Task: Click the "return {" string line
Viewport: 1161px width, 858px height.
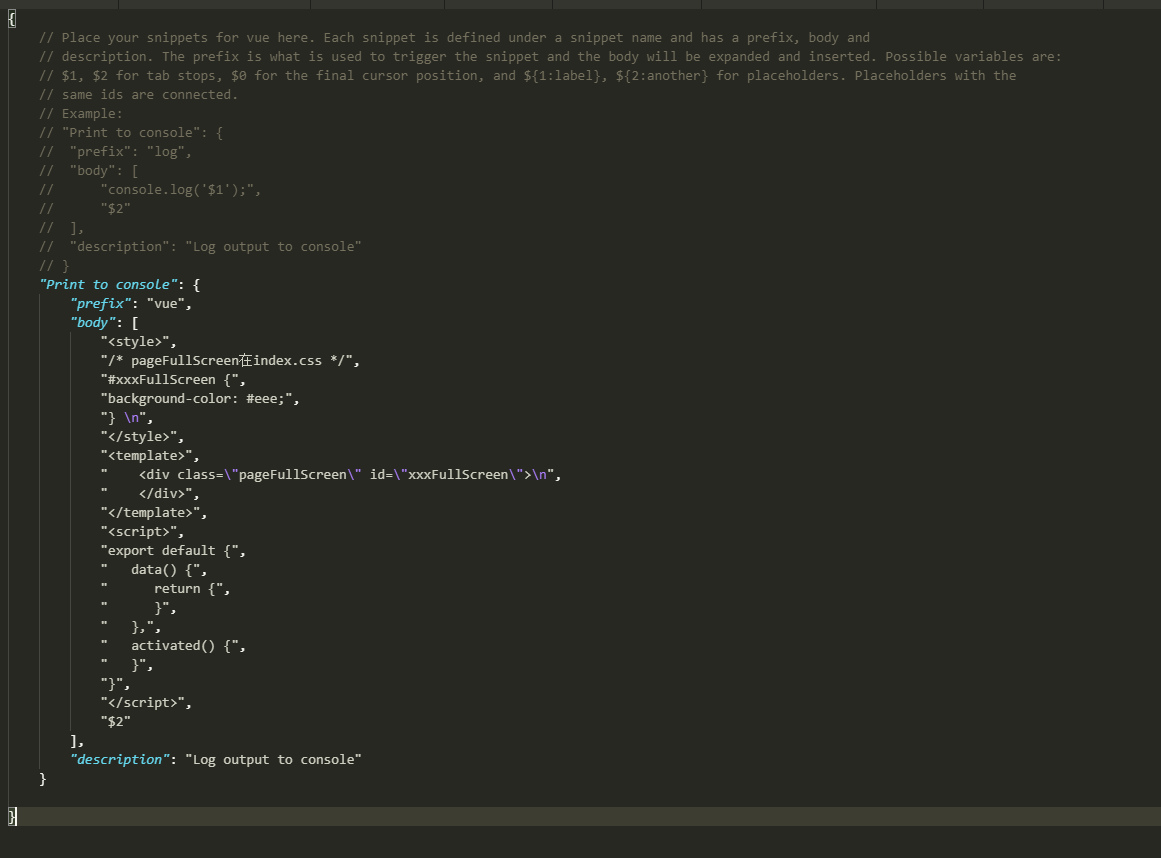Action: [162, 589]
